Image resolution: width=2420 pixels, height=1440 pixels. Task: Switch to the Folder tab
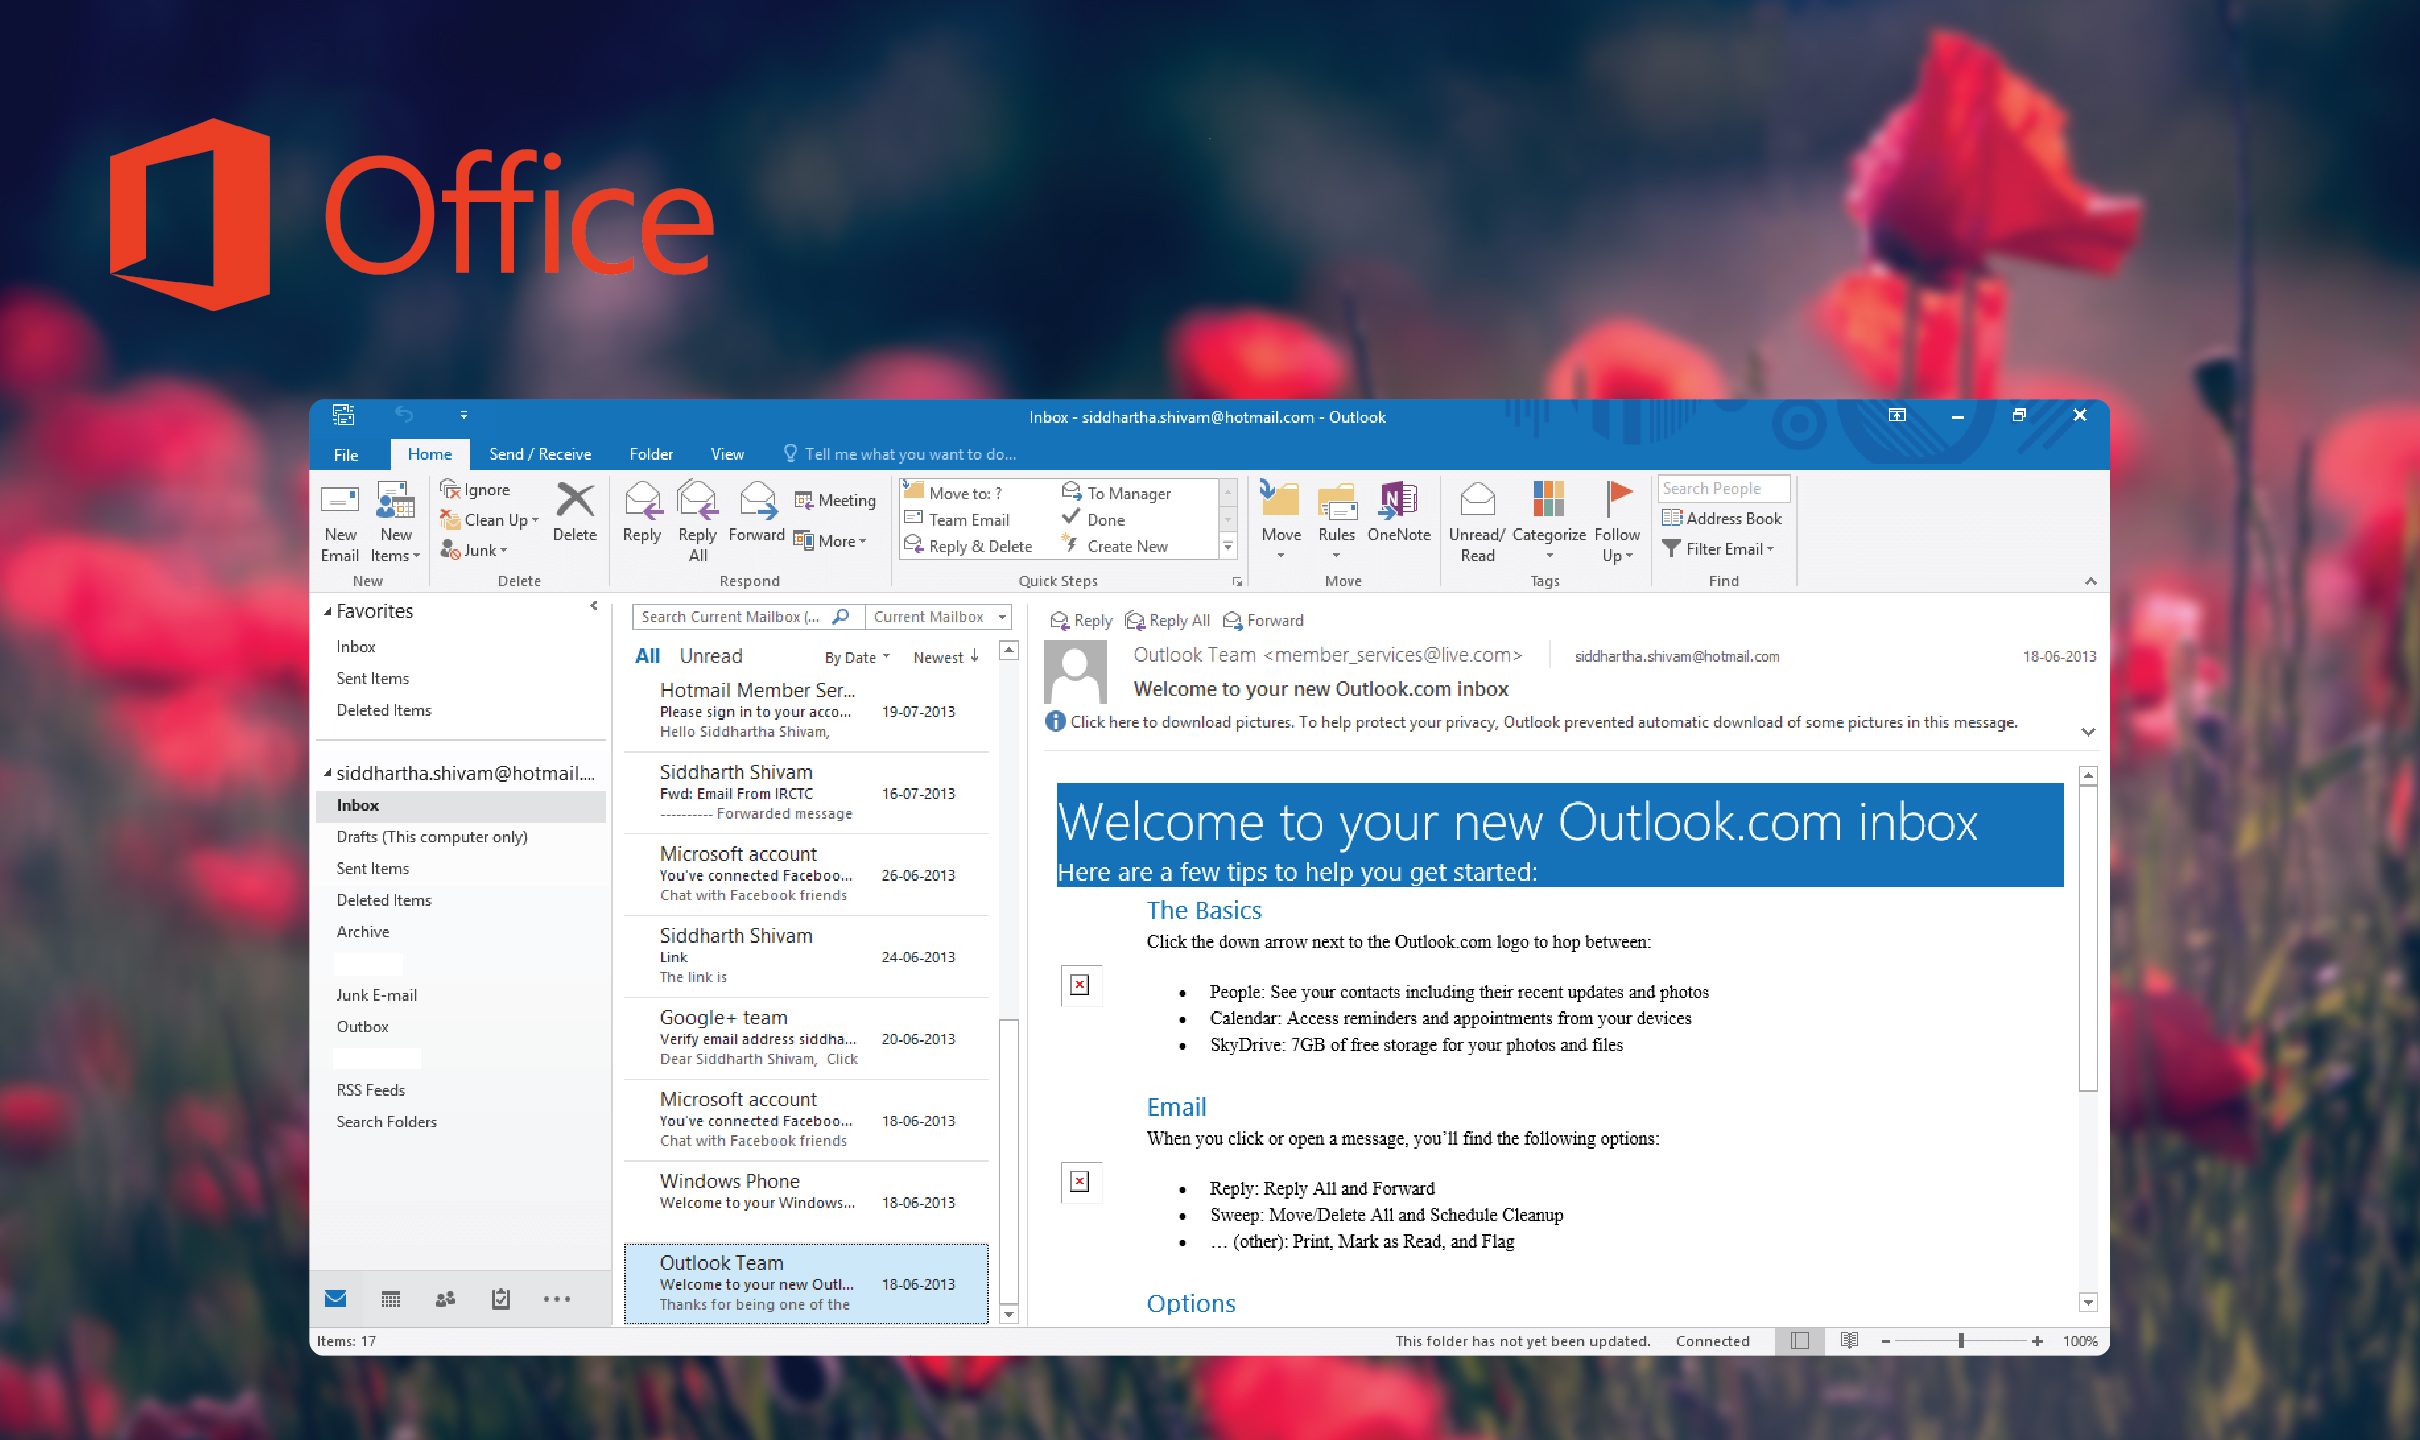(x=651, y=454)
